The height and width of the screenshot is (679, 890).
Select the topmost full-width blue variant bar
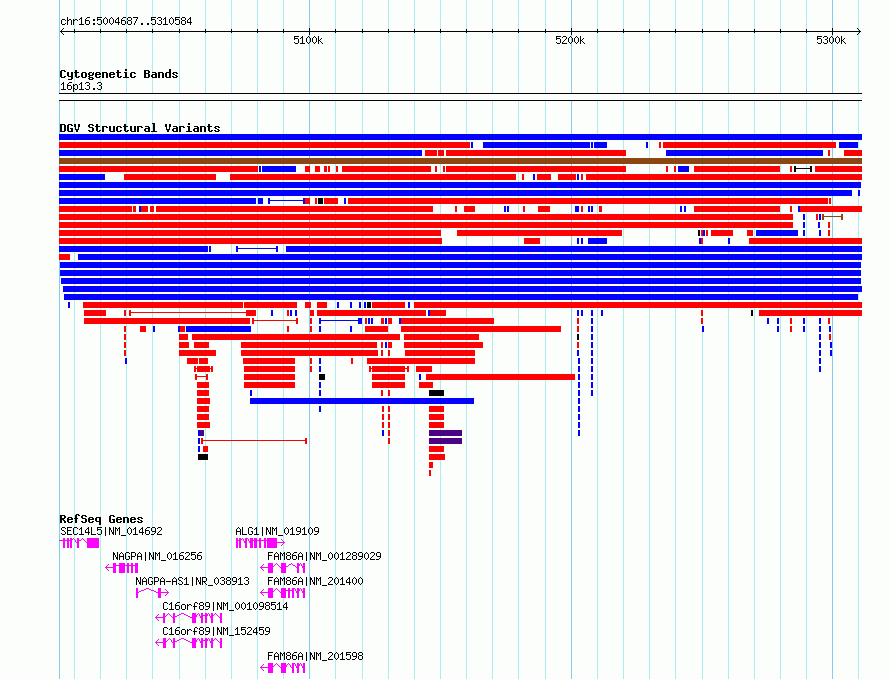click(460, 137)
